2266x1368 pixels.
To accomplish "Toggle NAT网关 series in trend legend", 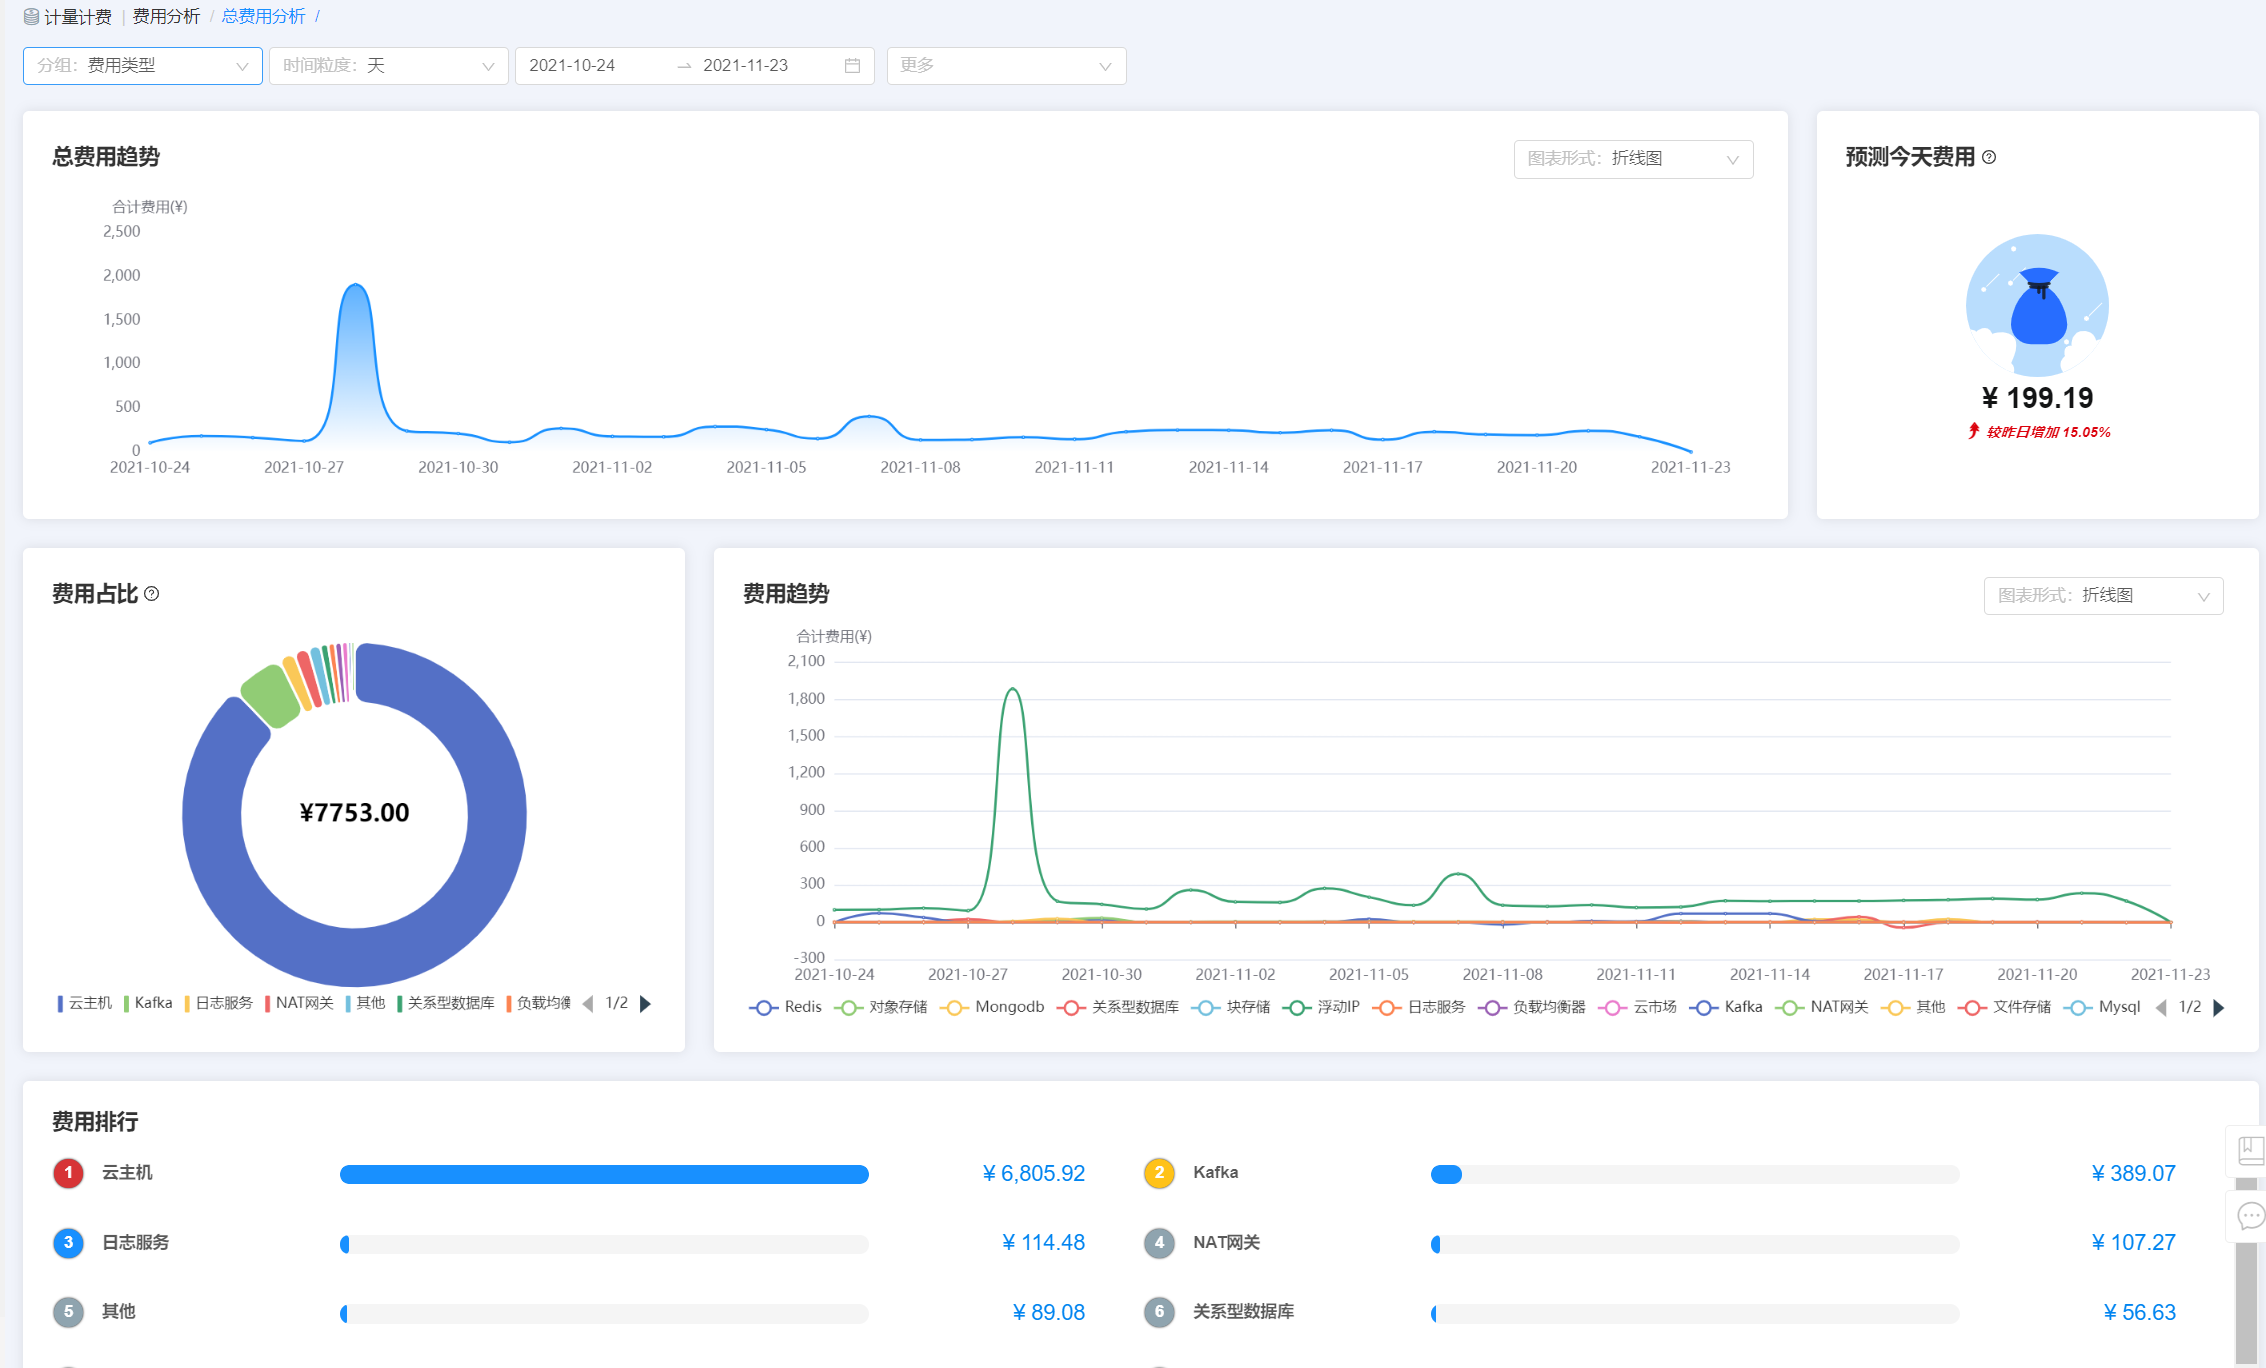I will pyautogui.click(x=1822, y=1007).
